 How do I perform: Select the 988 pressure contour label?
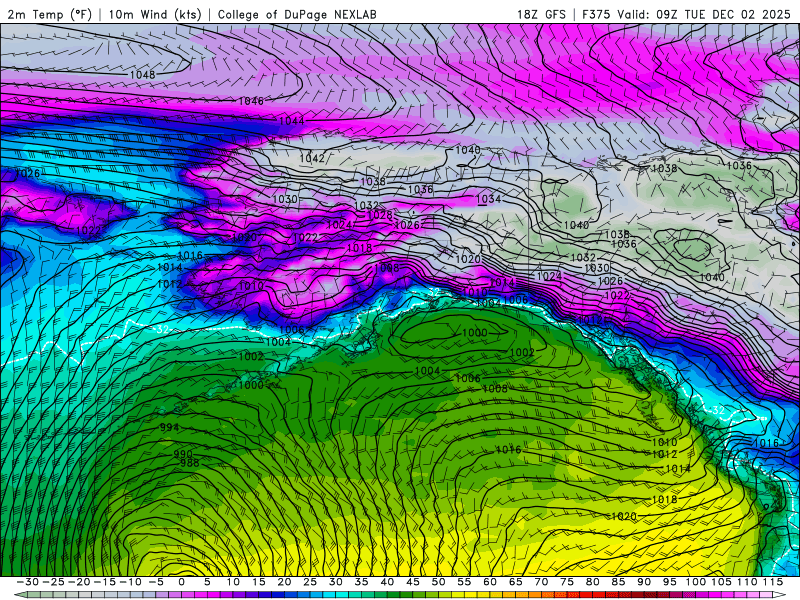[x=190, y=463]
